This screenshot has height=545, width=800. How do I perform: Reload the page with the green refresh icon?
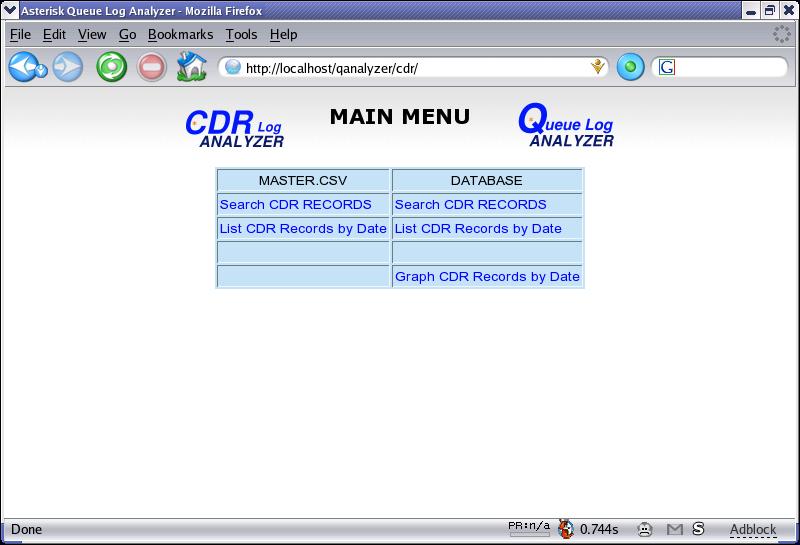(x=111, y=67)
